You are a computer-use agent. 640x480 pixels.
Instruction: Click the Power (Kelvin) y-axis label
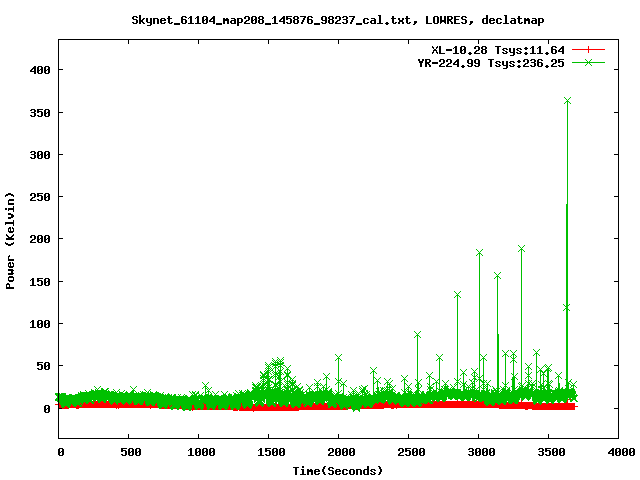11,240
